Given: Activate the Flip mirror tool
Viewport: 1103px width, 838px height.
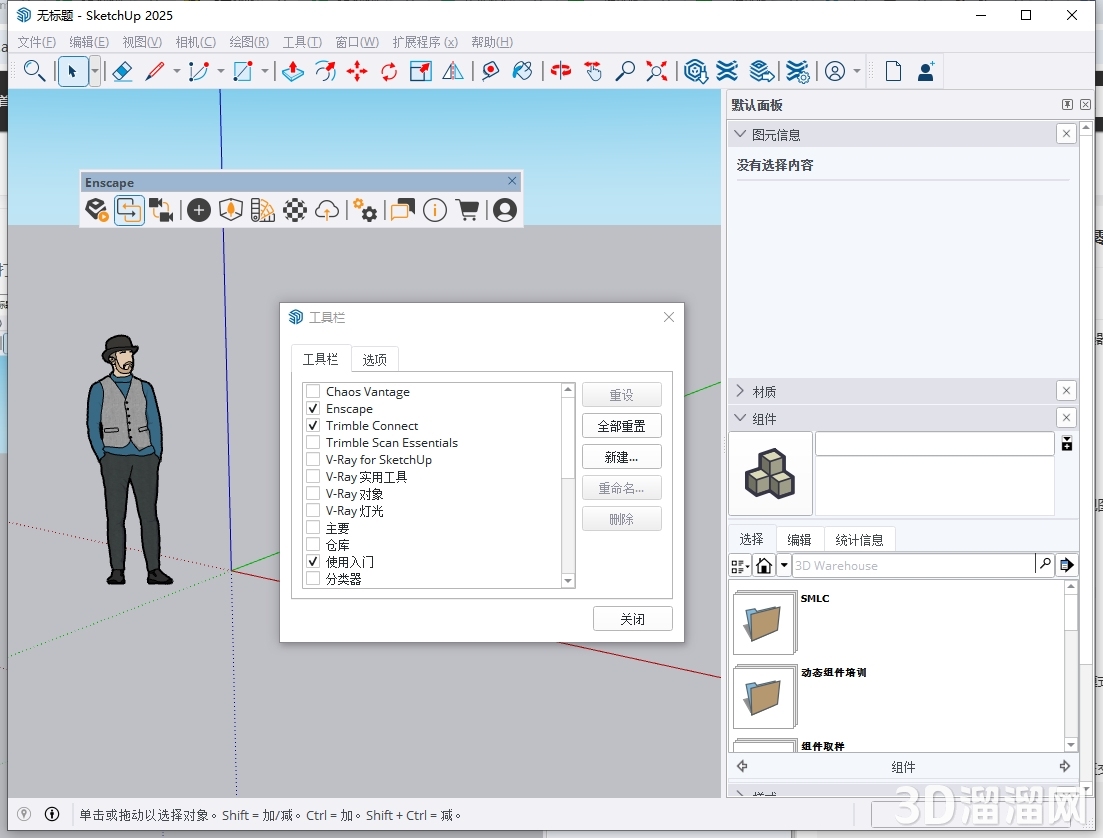Looking at the screenshot, I should click(x=453, y=71).
